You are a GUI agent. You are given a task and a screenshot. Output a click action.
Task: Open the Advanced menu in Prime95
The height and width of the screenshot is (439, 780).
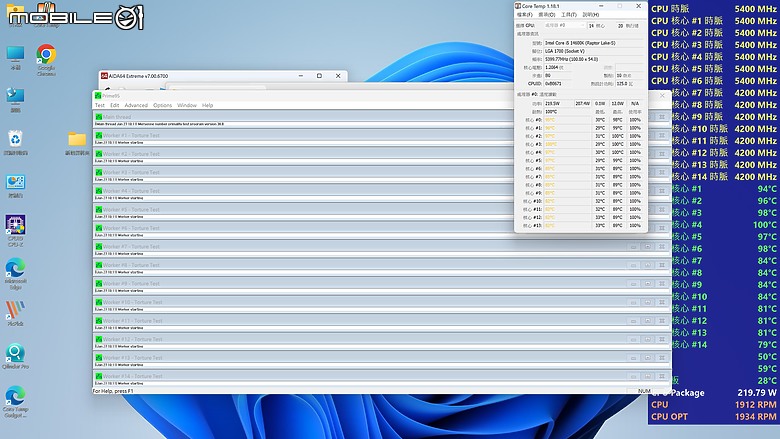(136, 105)
